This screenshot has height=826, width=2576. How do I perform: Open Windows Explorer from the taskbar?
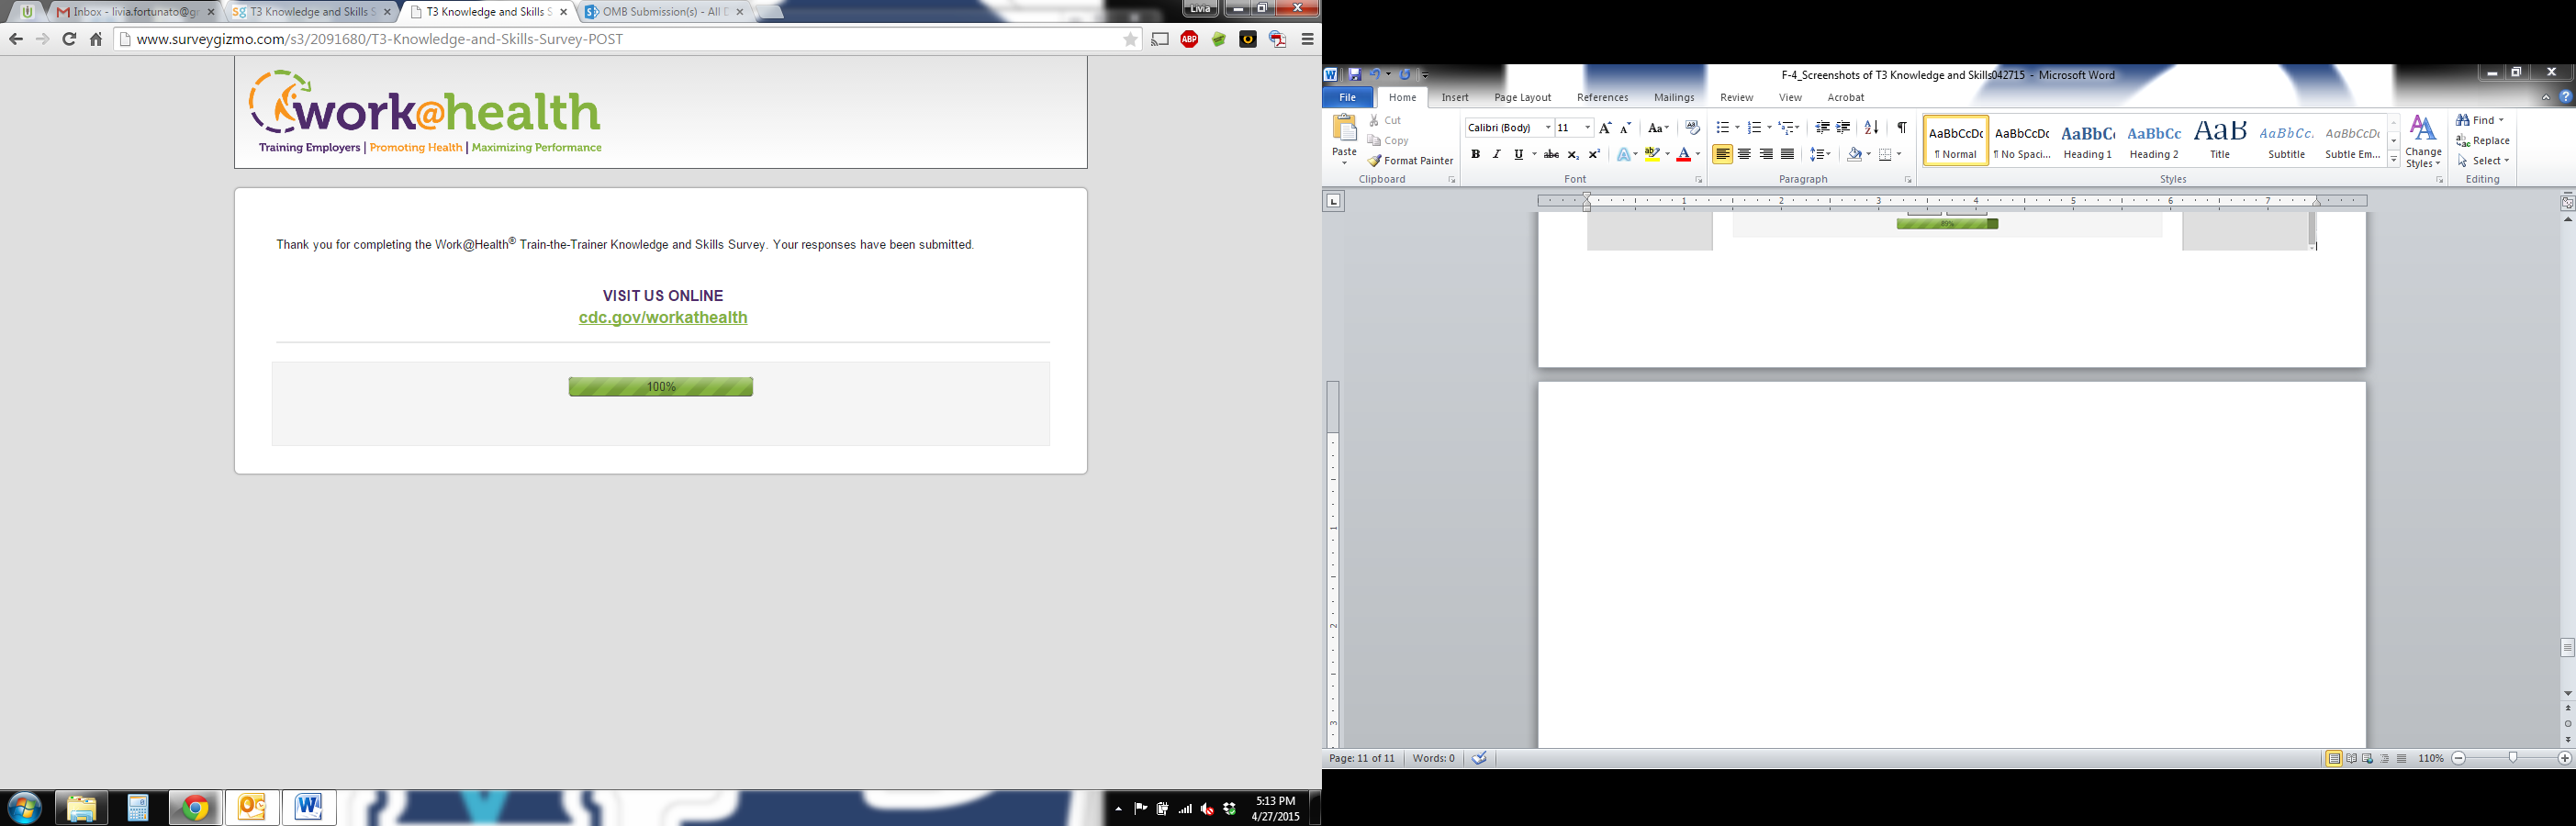(81, 807)
